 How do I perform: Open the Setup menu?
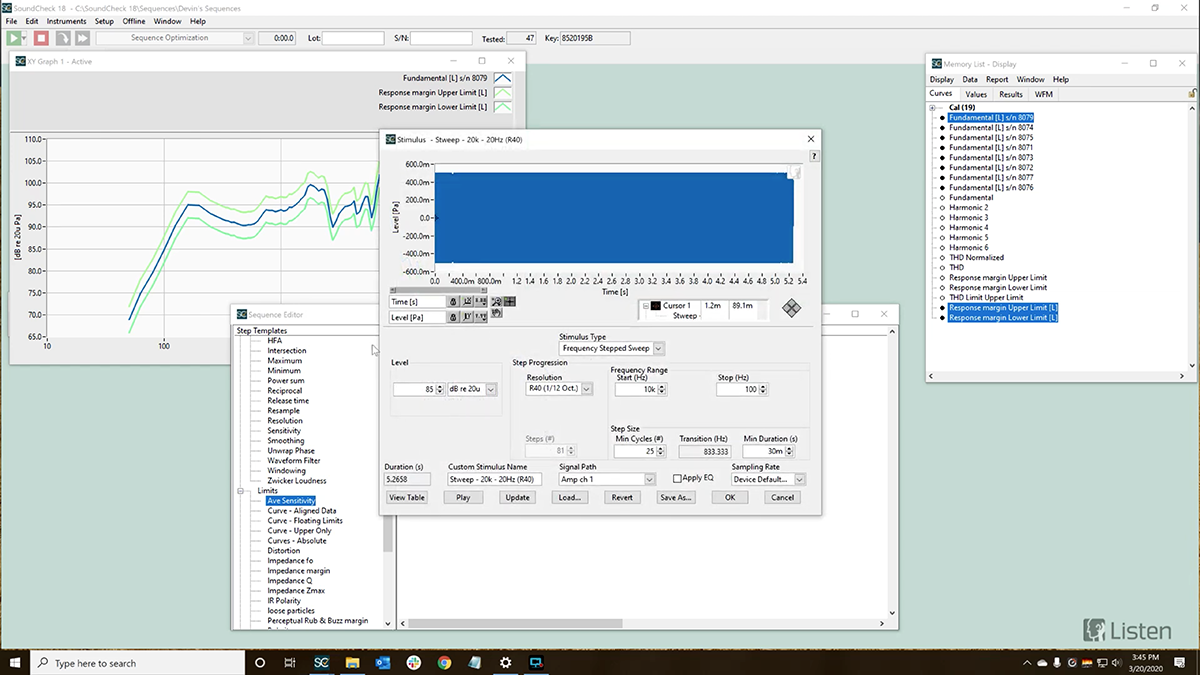click(x=104, y=21)
